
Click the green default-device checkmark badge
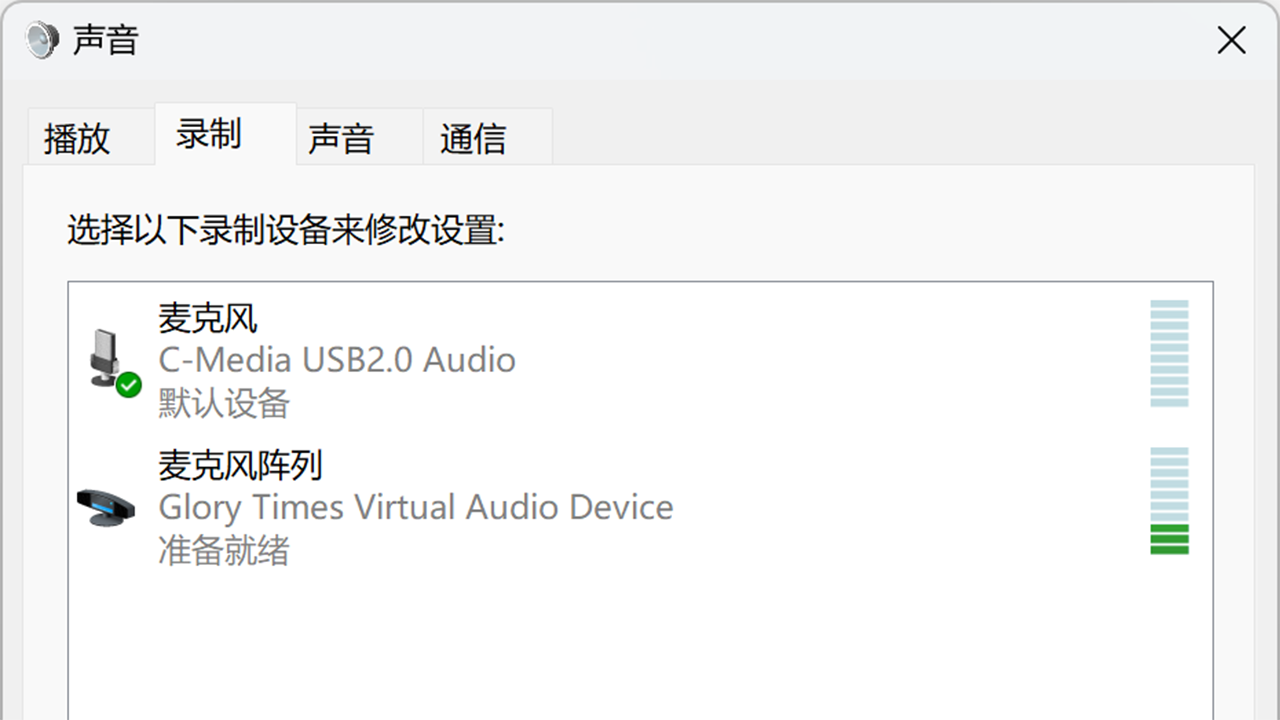[128, 385]
